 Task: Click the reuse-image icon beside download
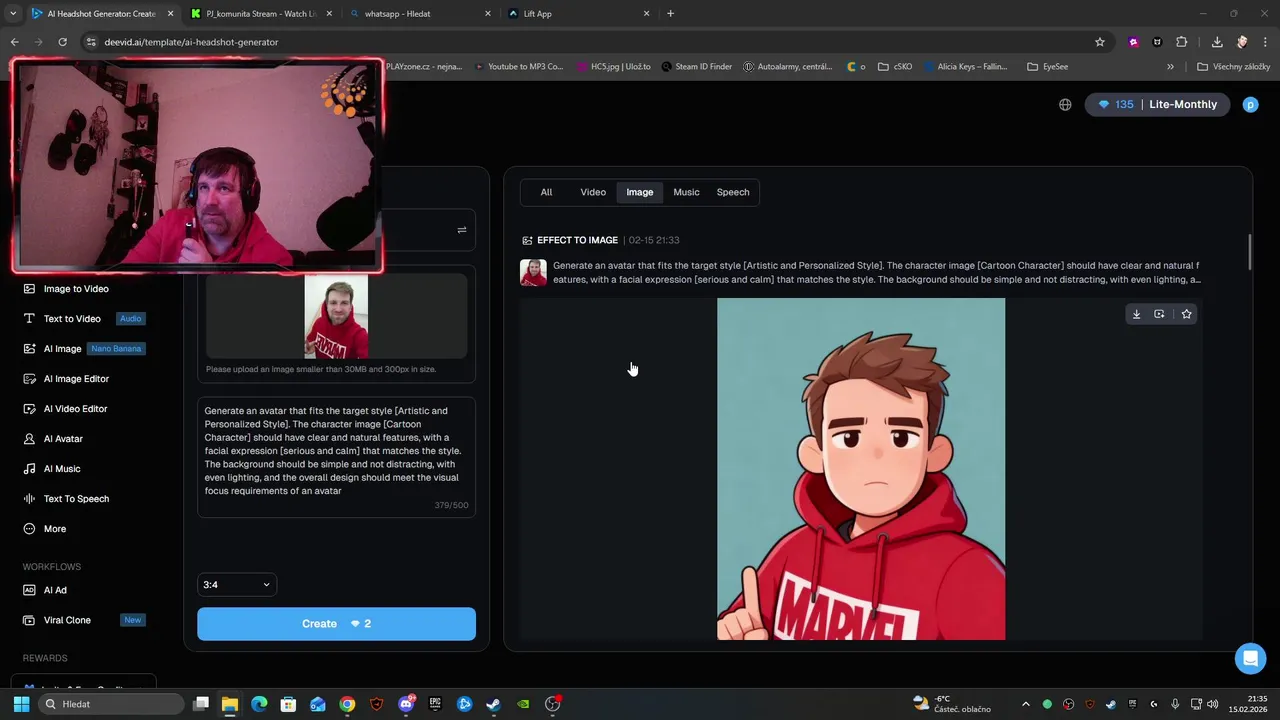1159,314
